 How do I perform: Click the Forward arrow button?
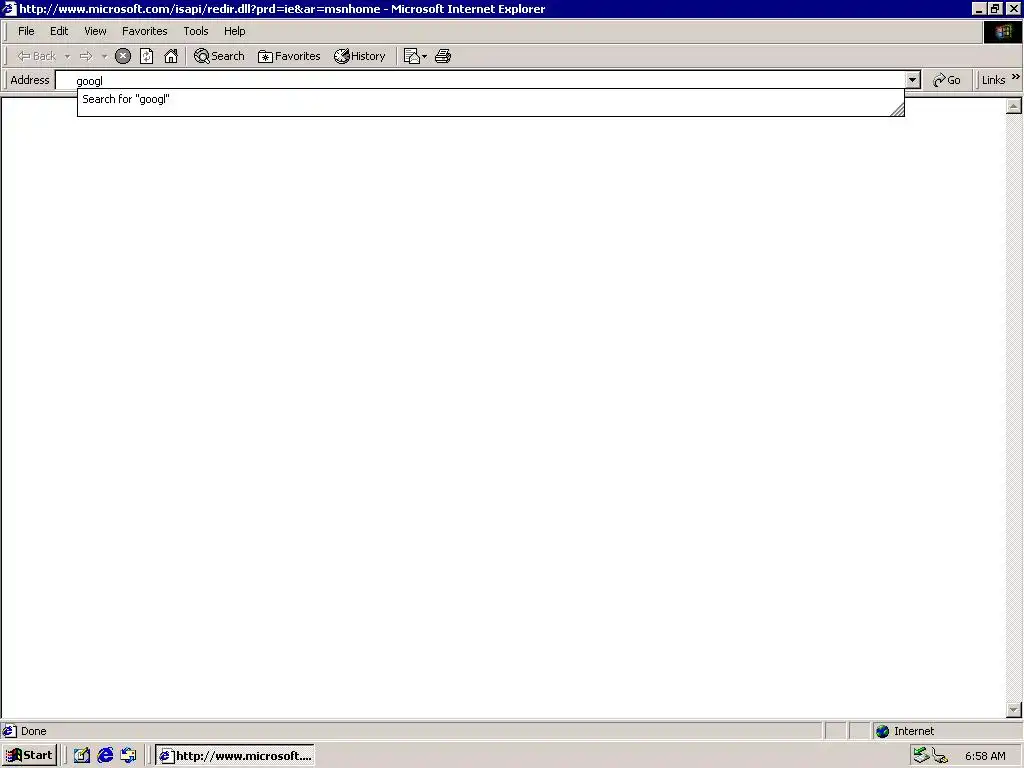86,56
